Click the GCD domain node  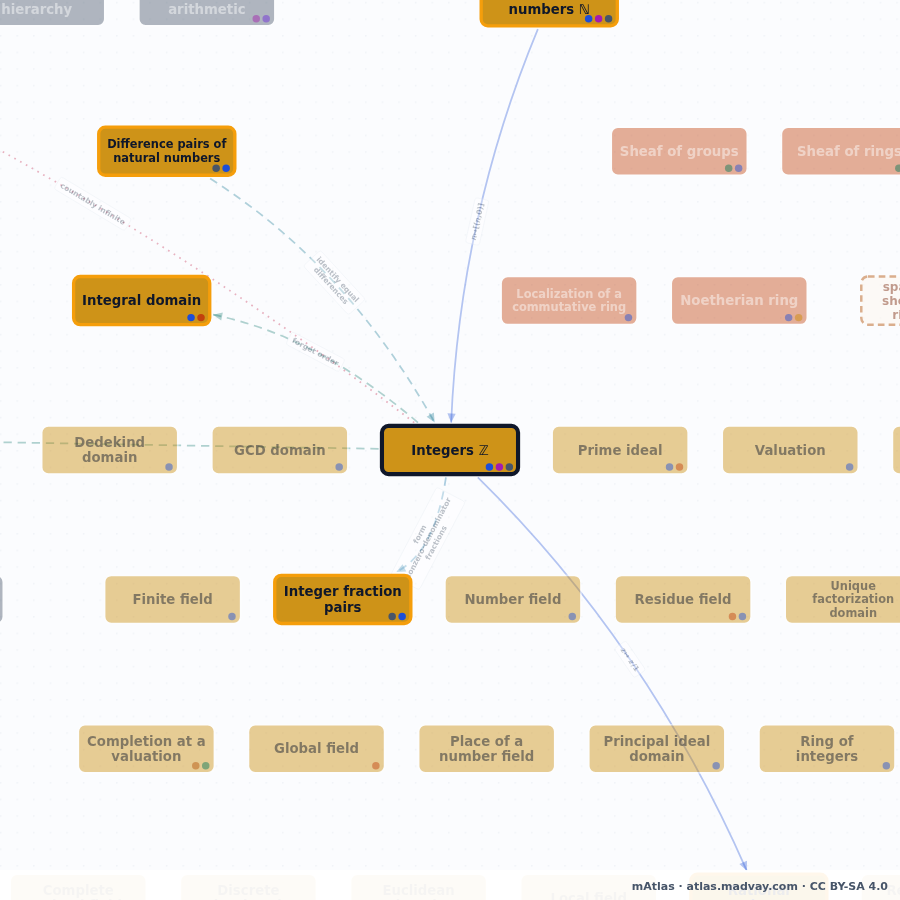click(280, 450)
